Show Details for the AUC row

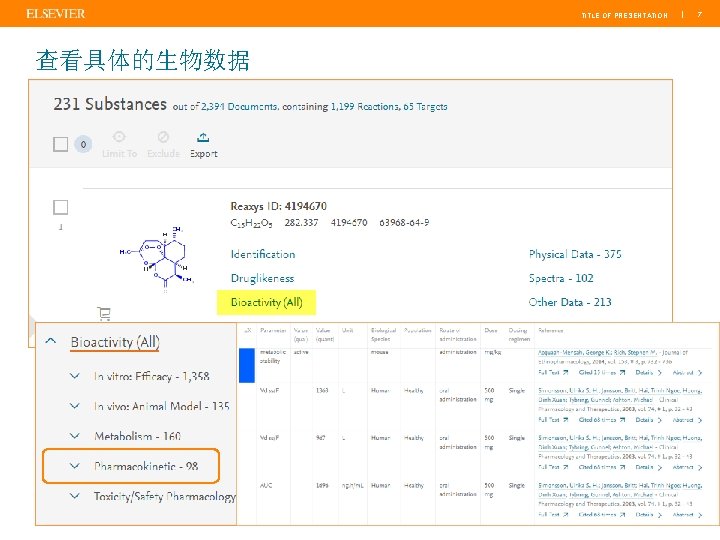pyautogui.click(x=648, y=515)
